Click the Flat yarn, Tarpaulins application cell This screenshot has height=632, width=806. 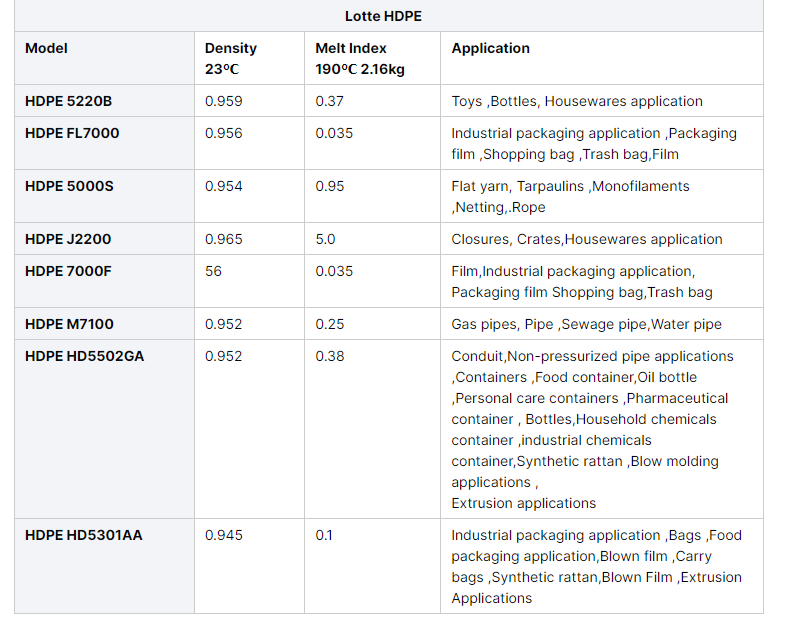(570, 196)
